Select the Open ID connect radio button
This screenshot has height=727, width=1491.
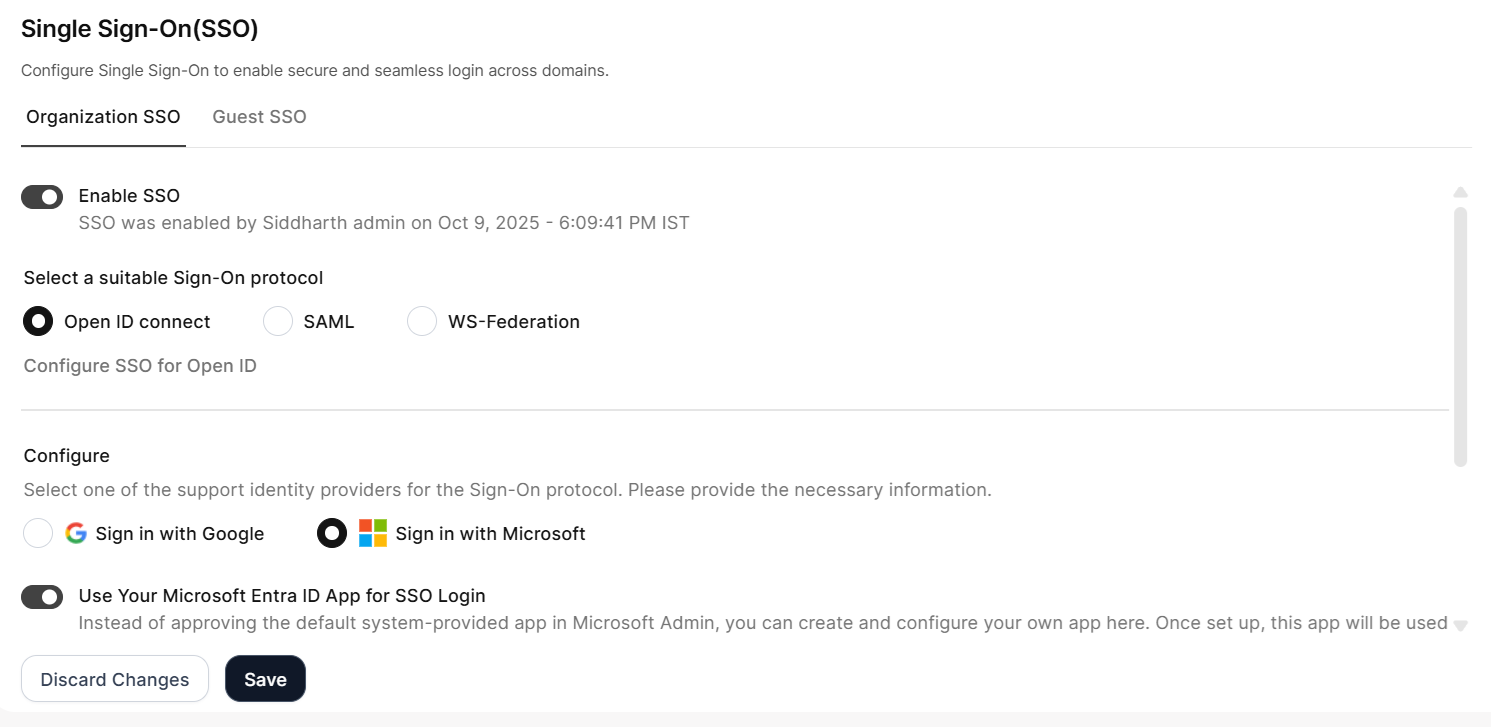pos(38,321)
